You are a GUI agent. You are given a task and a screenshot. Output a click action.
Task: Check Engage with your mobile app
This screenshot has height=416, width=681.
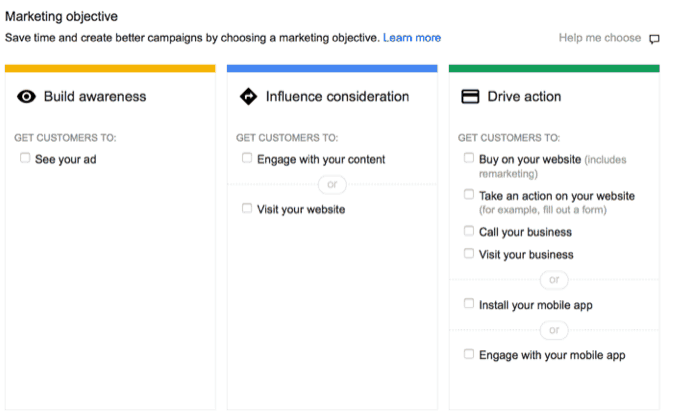[x=469, y=353]
